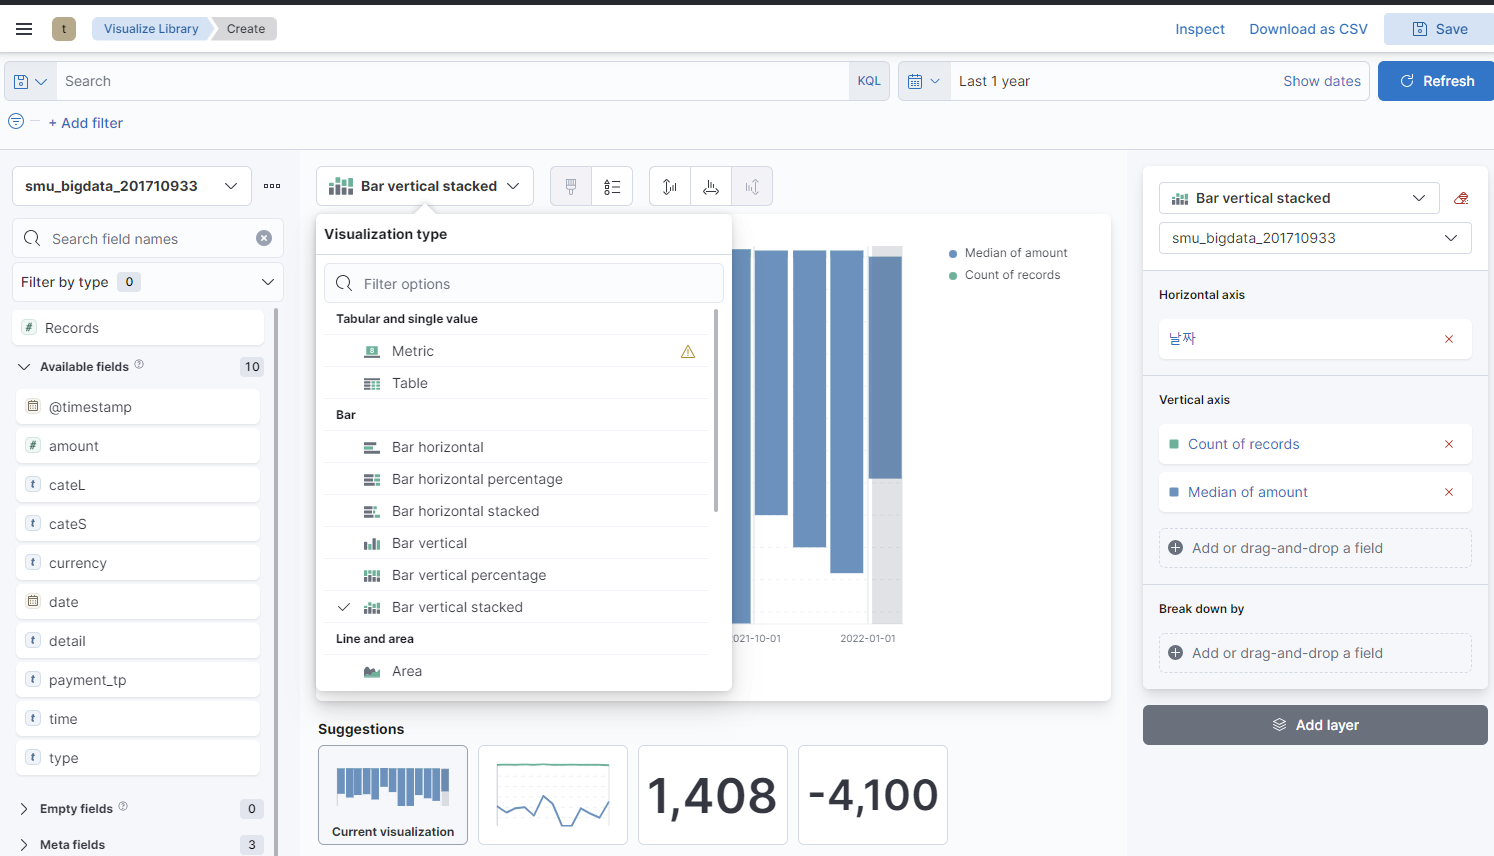1494x856 pixels.
Task: Open index pattern options three-dot icon
Action: click(272, 186)
